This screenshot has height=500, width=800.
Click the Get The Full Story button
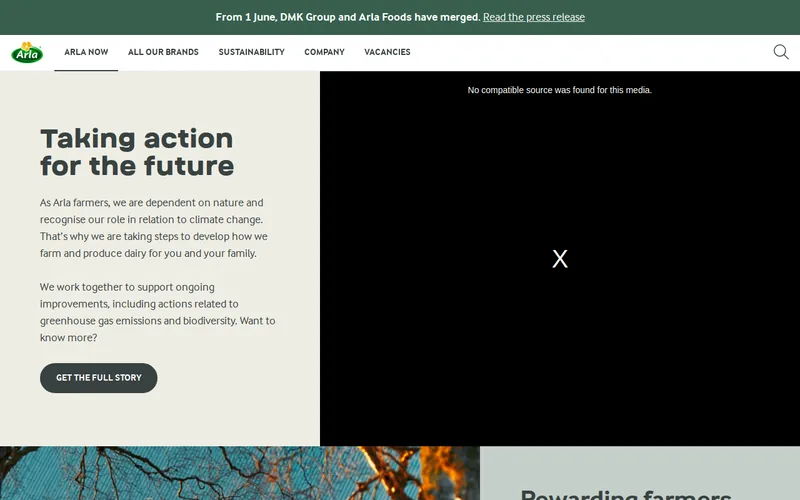(98, 378)
